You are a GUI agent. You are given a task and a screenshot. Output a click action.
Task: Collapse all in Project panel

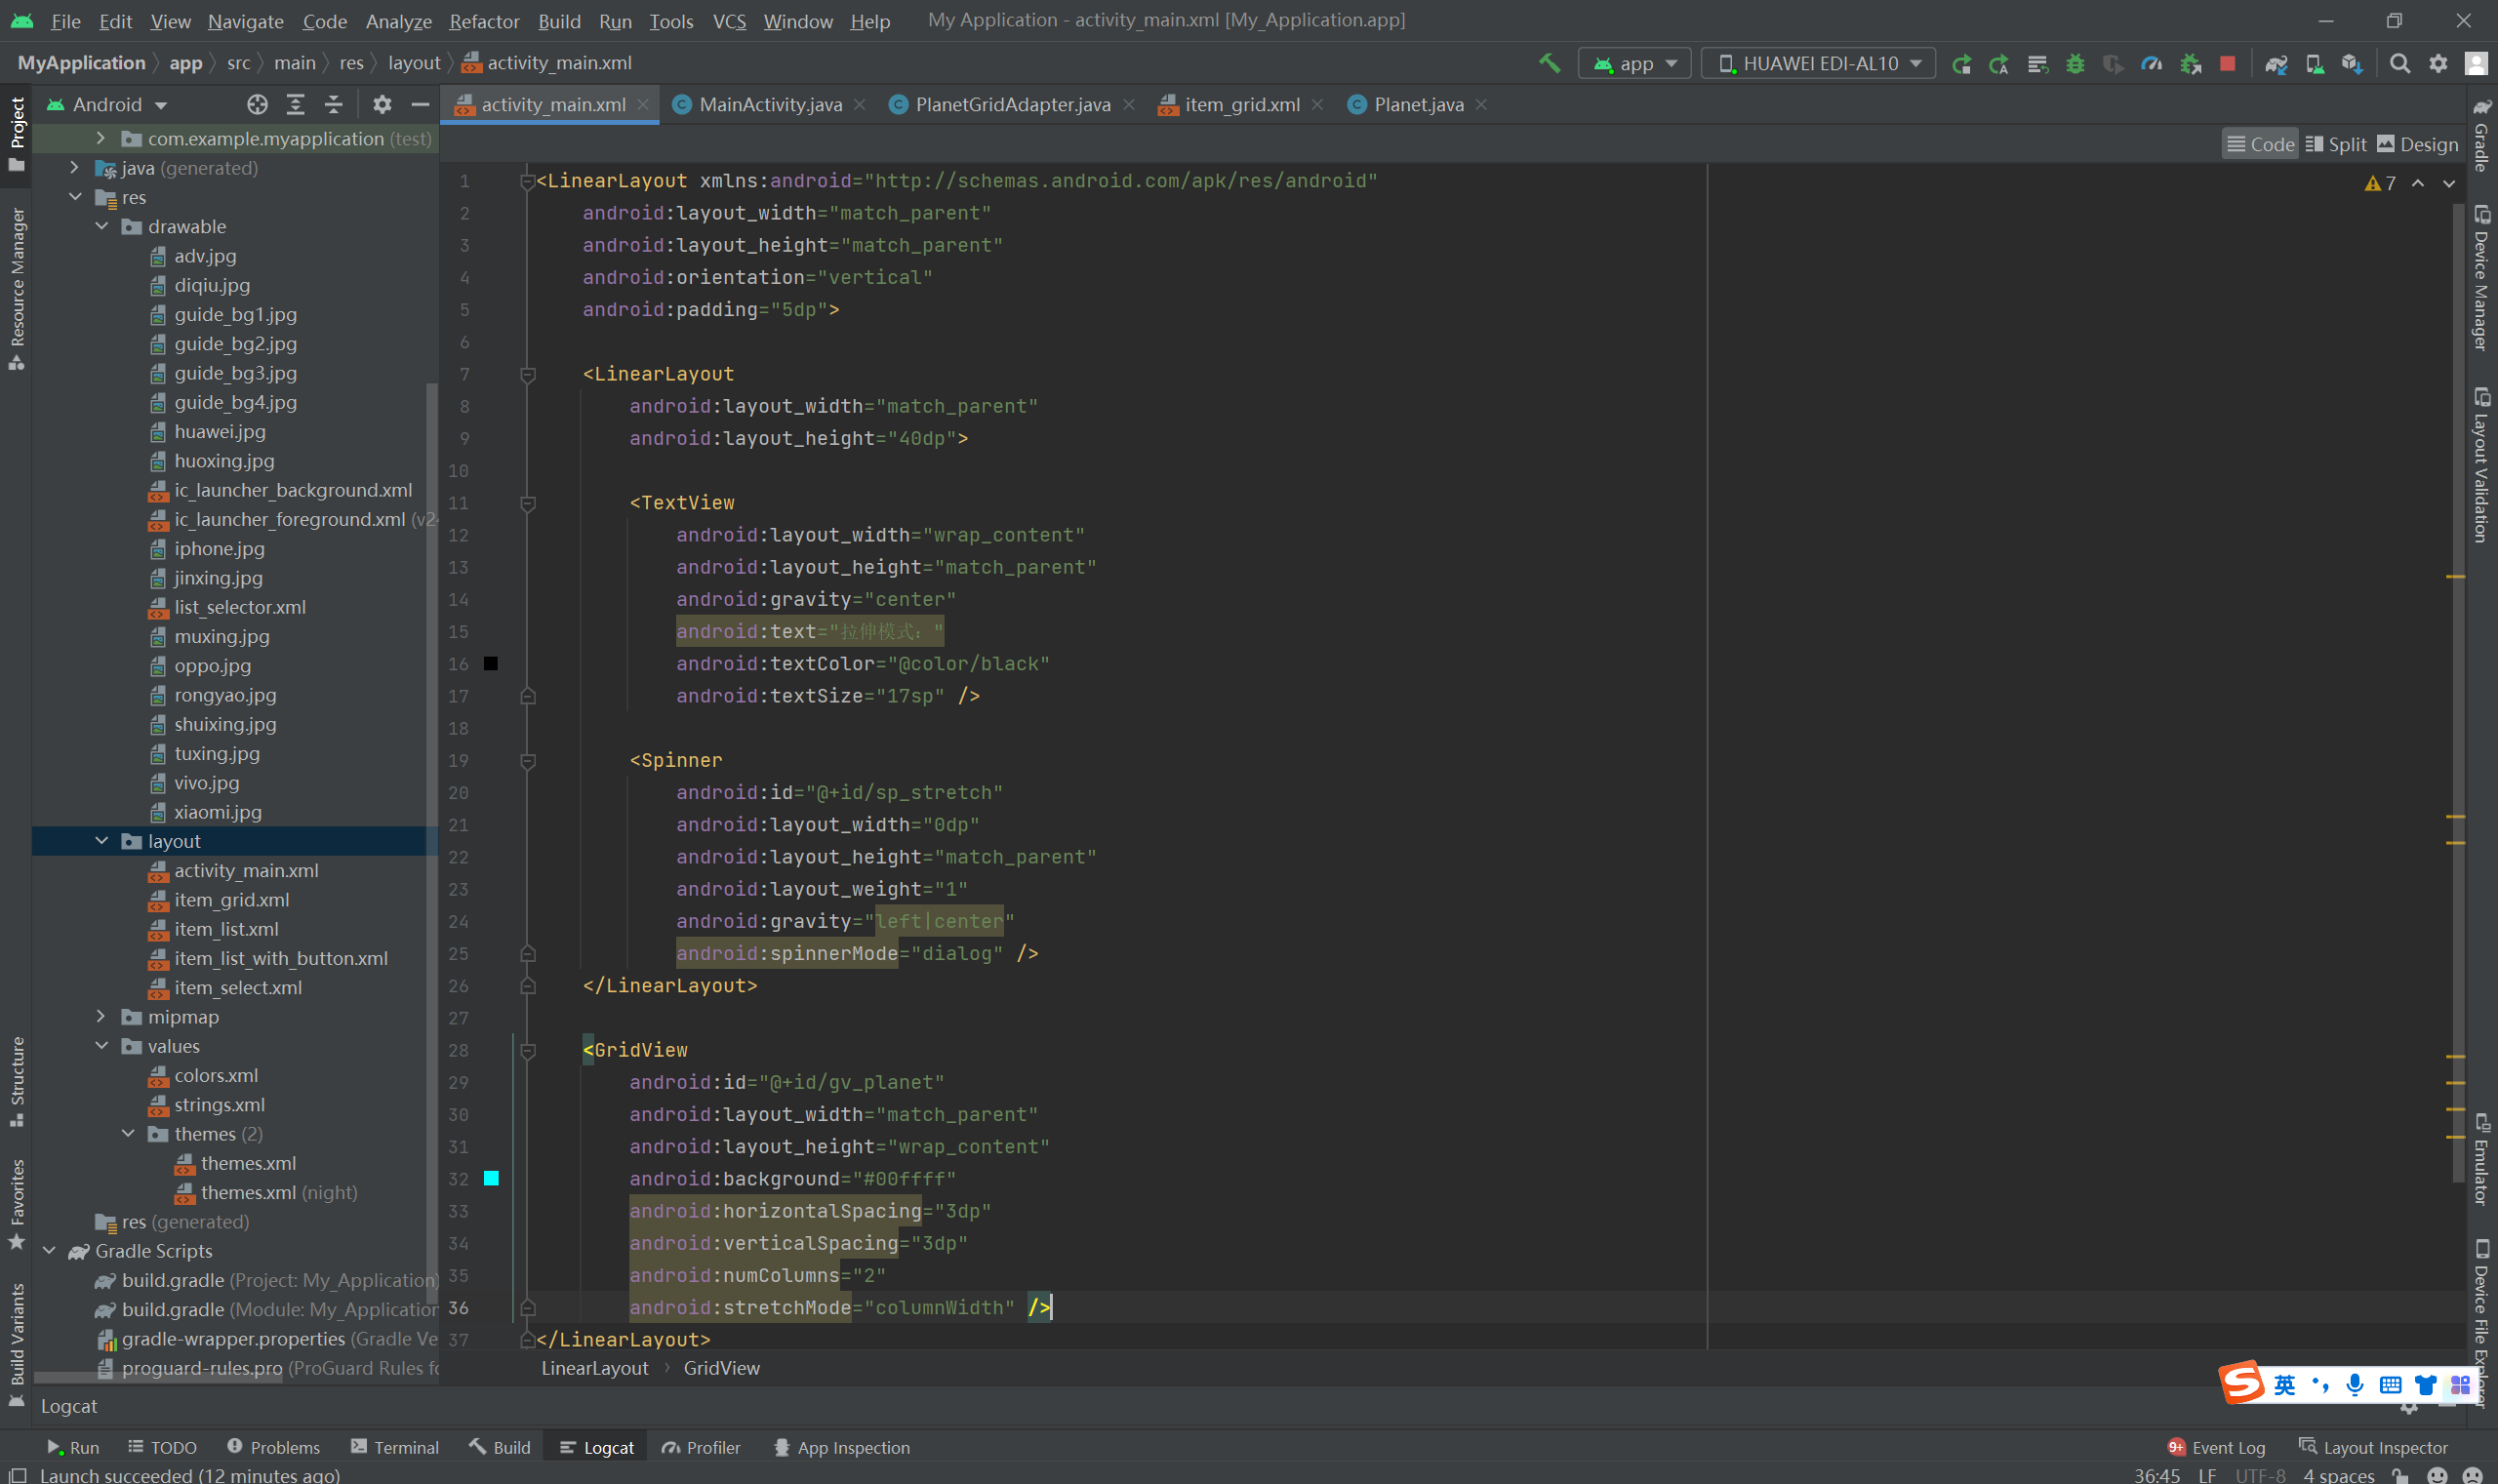(x=334, y=104)
